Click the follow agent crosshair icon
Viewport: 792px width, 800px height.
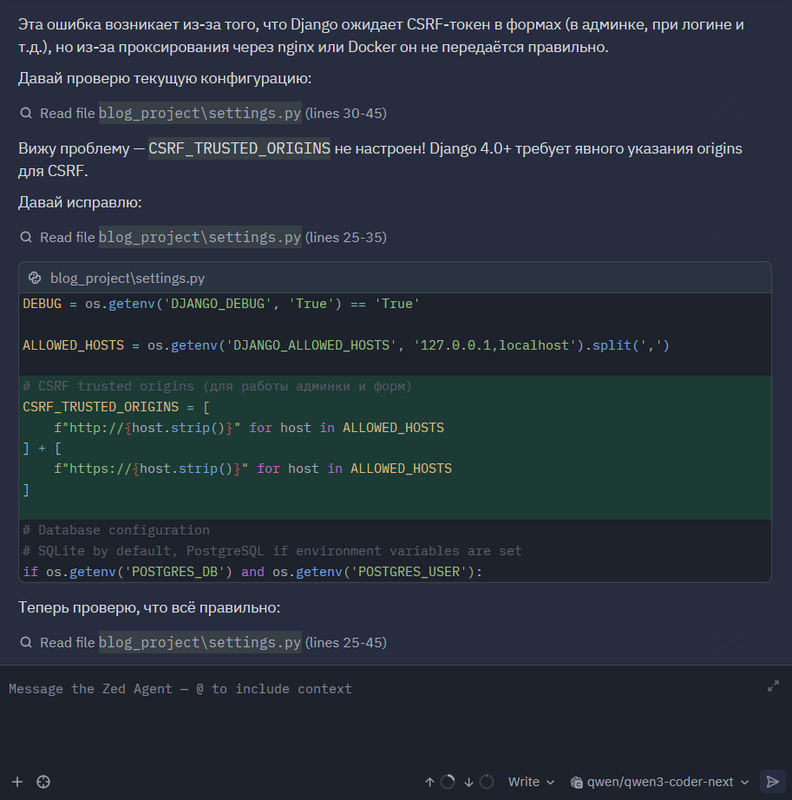point(43,782)
